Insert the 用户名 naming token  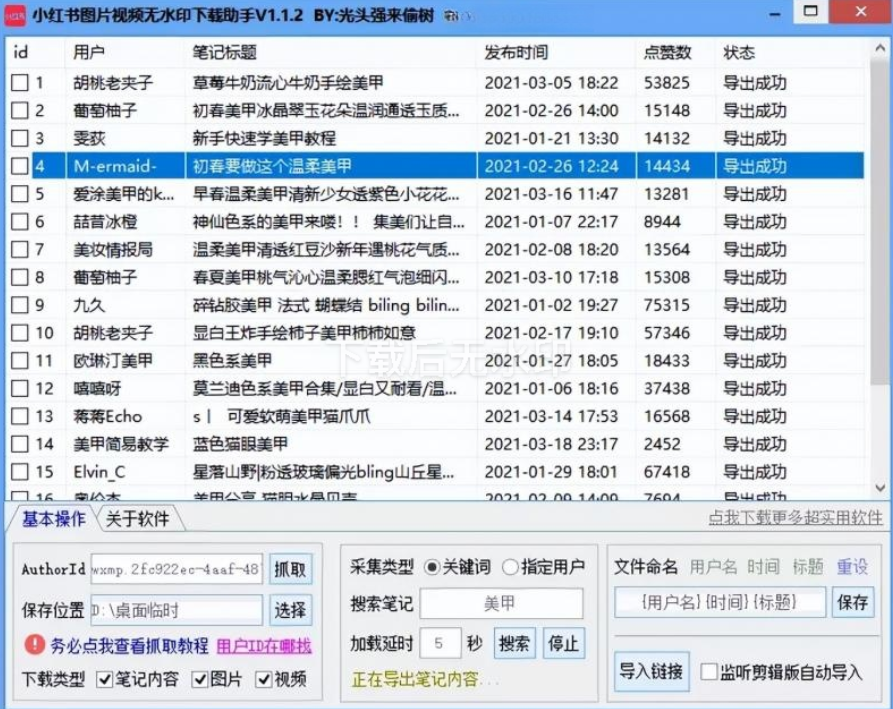pos(713,567)
